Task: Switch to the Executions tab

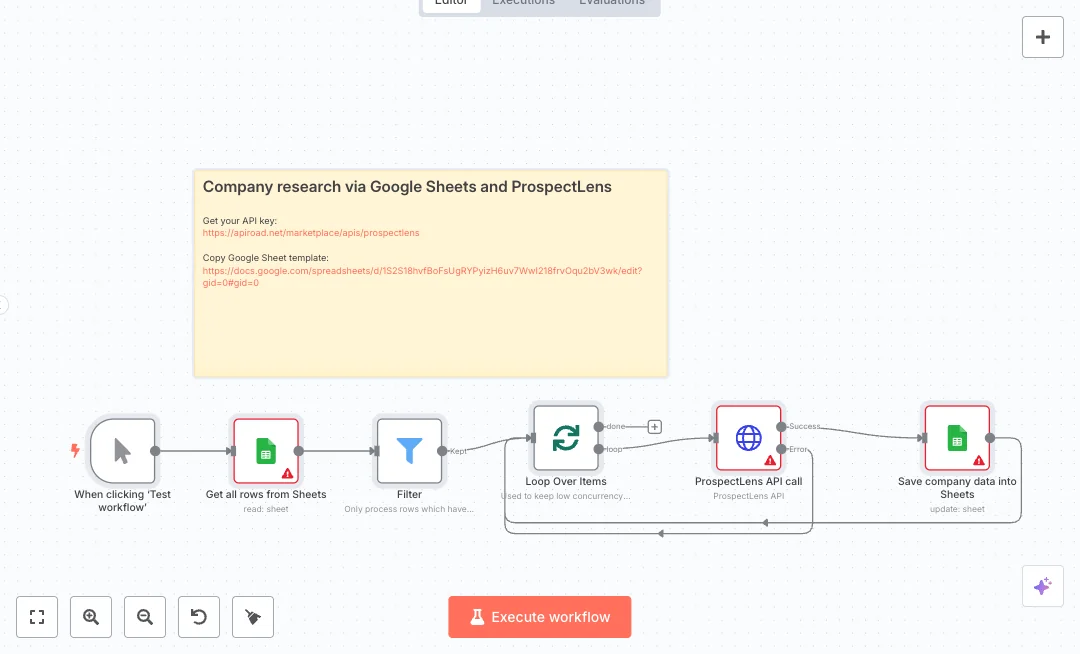Action: (523, 3)
